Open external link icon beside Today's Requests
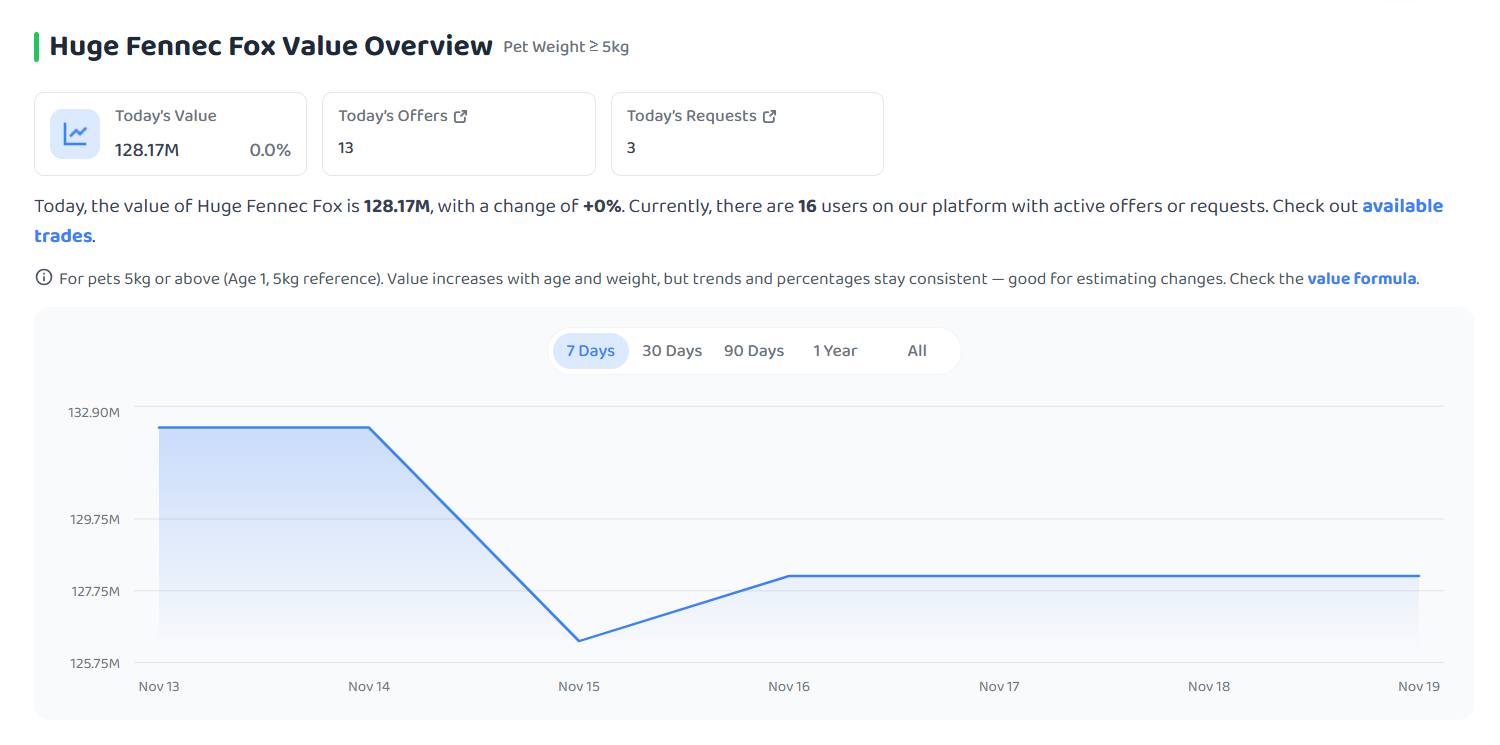 [769, 116]
